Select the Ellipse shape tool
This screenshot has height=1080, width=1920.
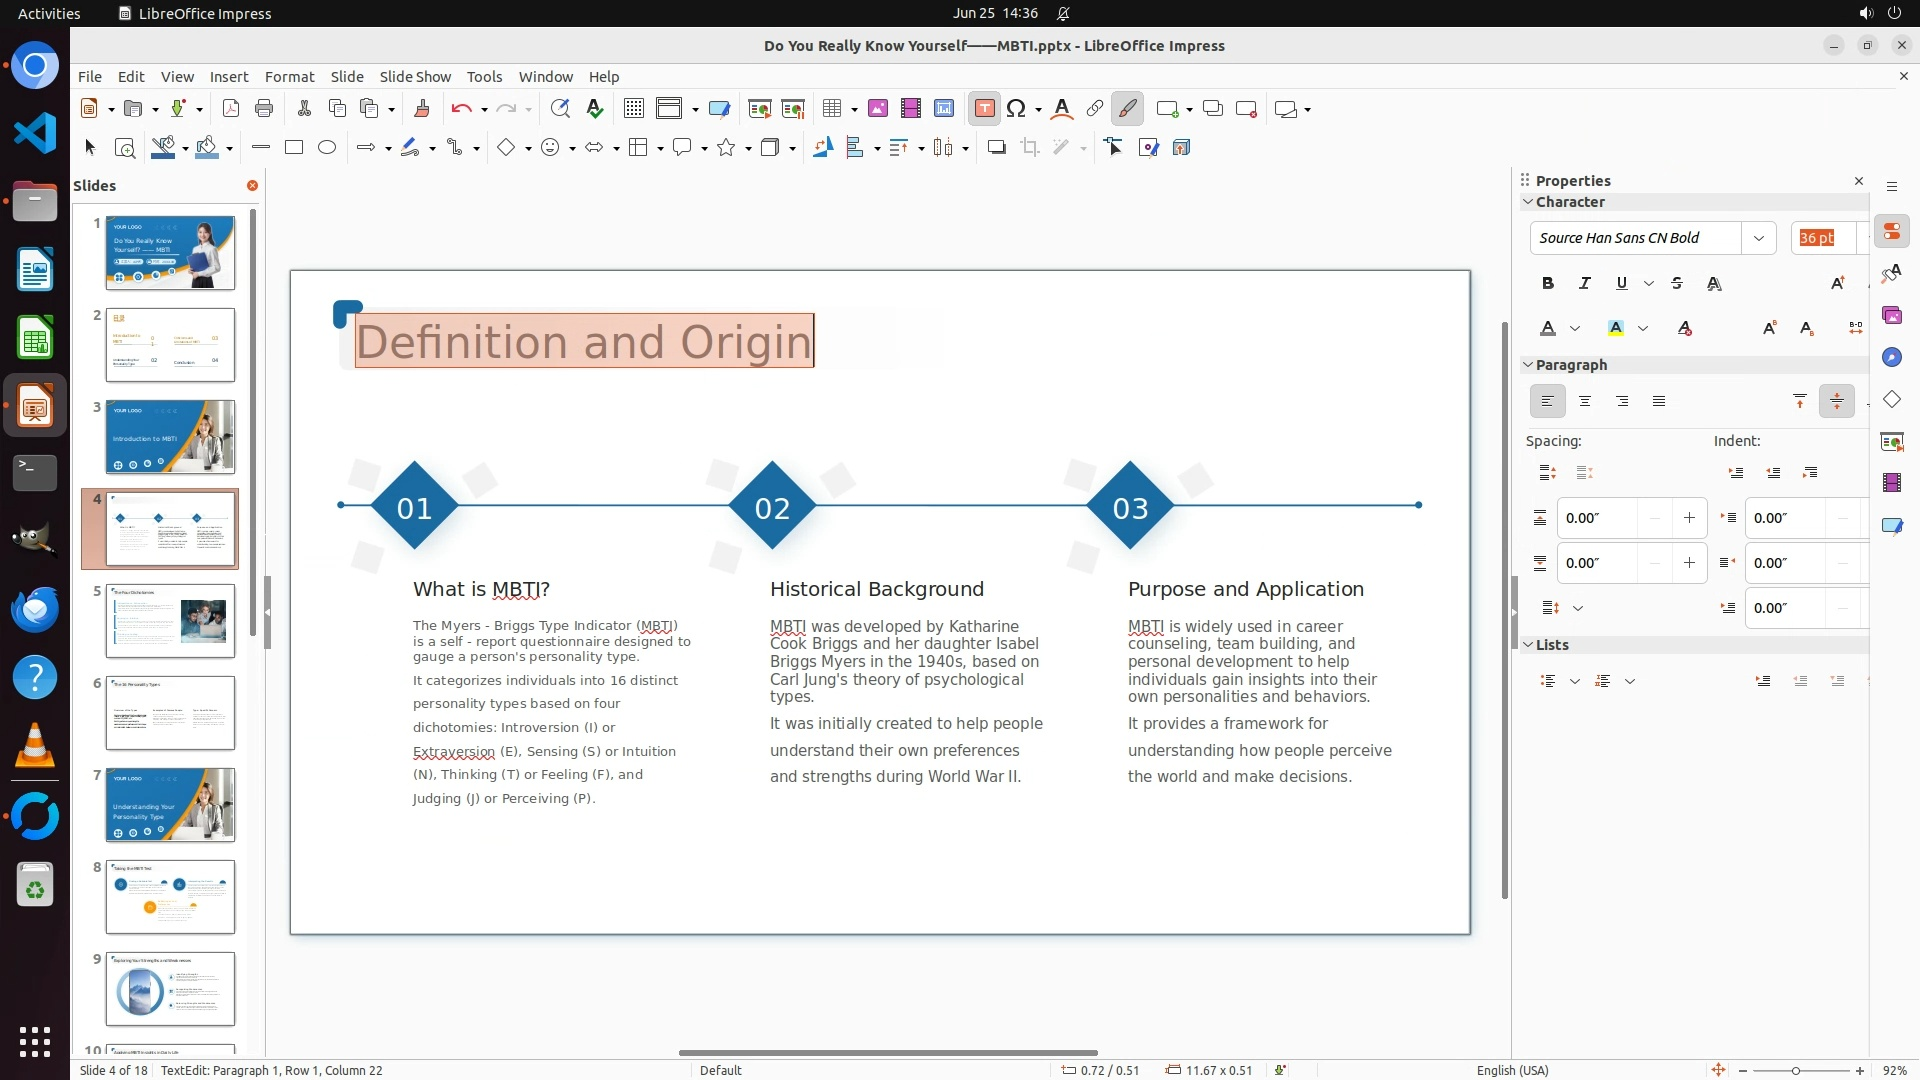pyautogui.click(x=327, y=148)
